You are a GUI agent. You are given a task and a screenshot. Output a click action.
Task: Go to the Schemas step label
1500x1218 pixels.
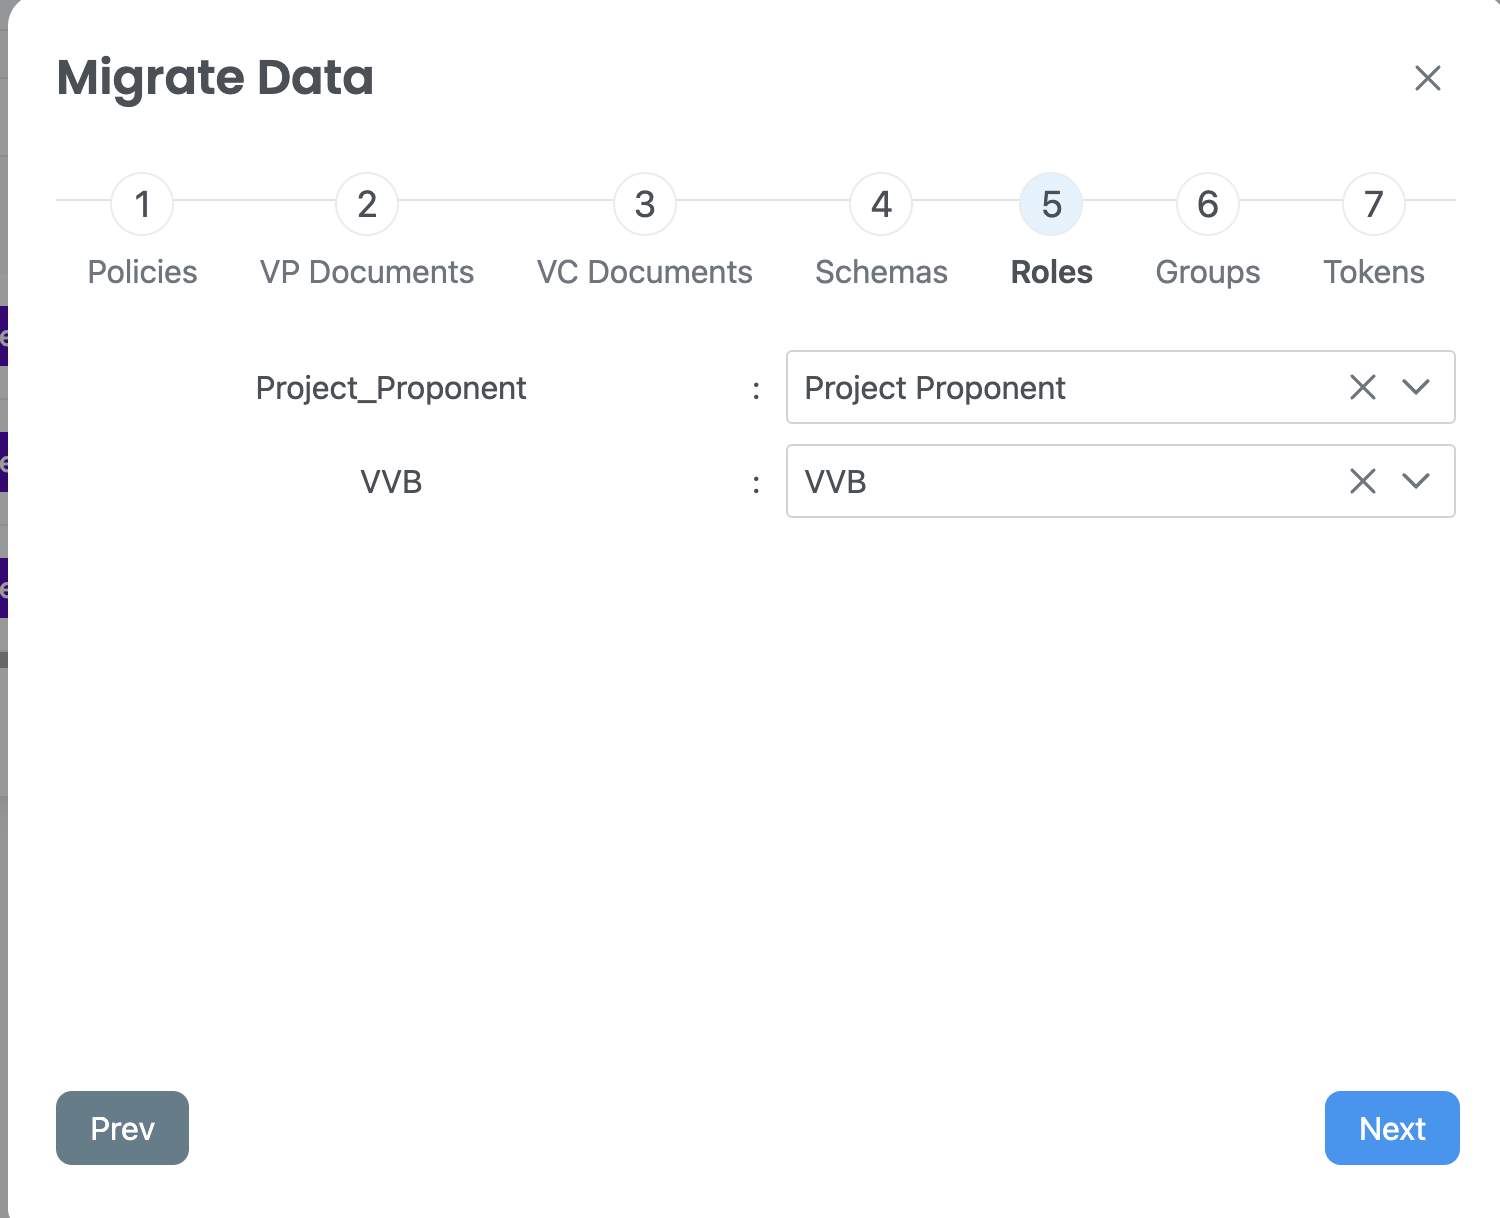pyautogui.click(x=881, y=272)
